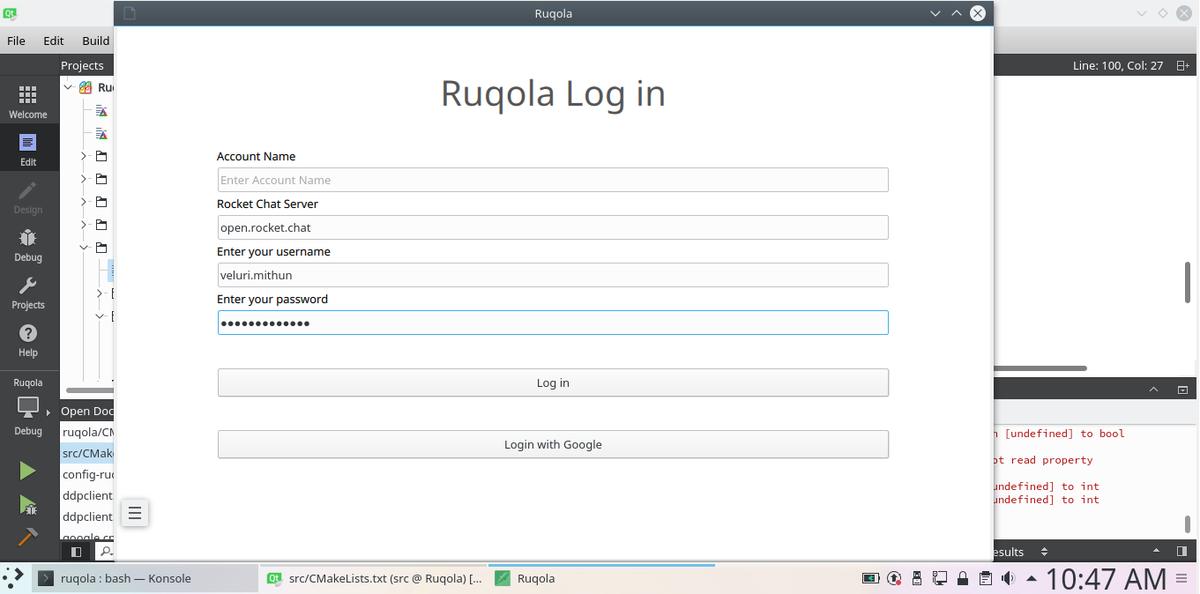
Task: Expand the hidden system tray icons arrow
Action: 1031,578
